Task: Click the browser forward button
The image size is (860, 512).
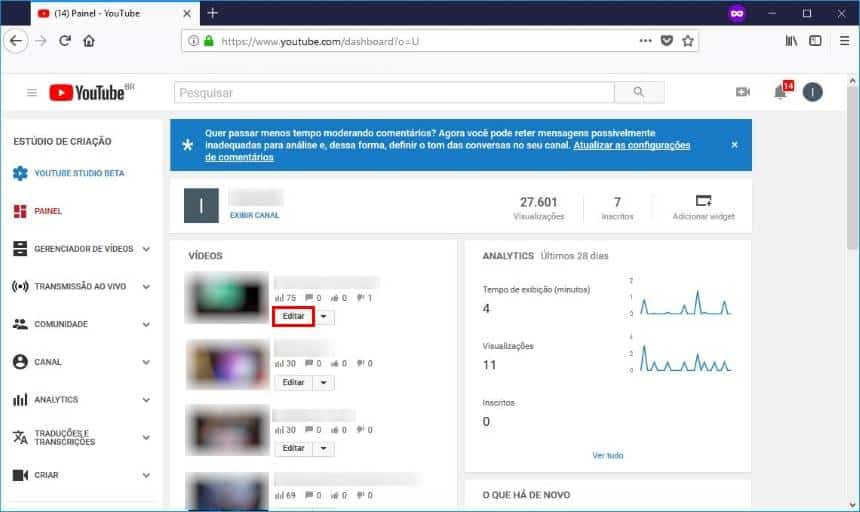Action: pyautogui.click(x=41, y=41)
